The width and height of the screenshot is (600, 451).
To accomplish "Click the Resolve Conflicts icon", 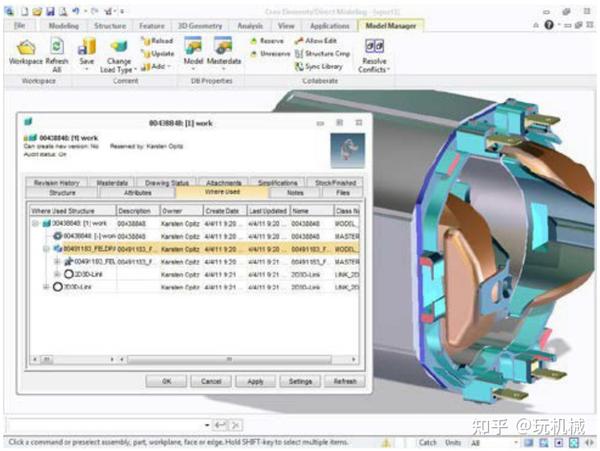I will pos(374,47).
